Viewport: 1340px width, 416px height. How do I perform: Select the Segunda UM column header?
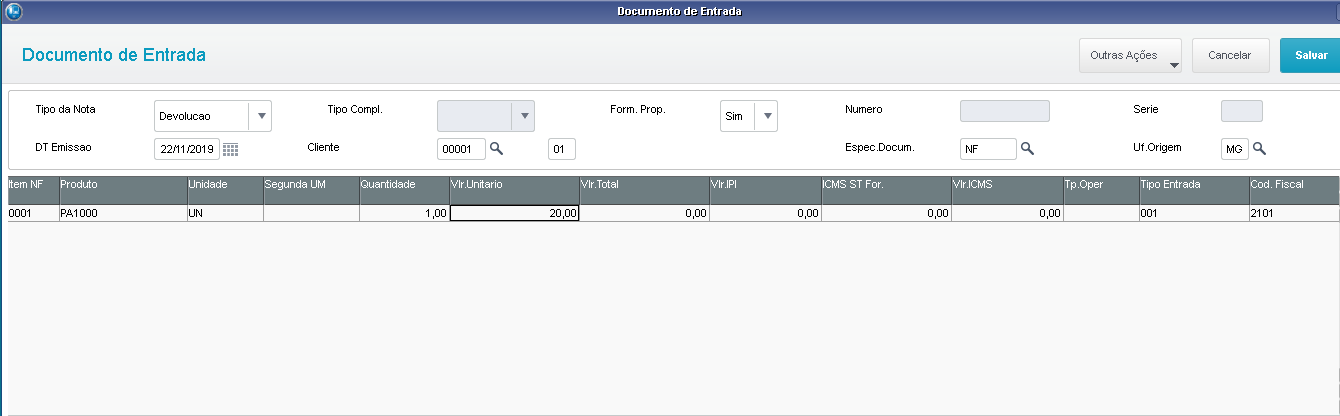[x=310, y=190]
